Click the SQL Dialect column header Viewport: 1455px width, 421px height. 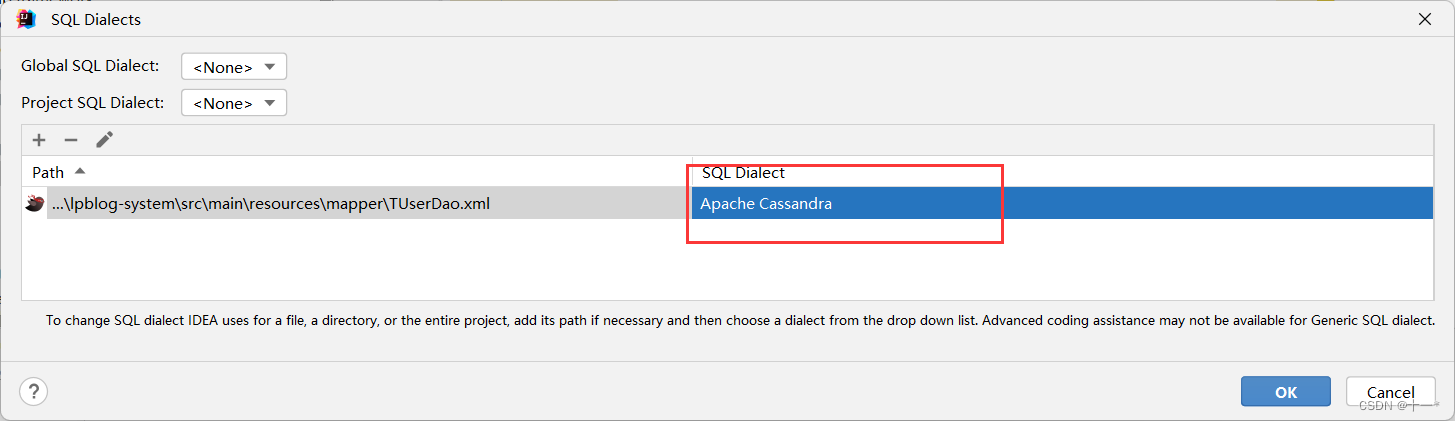[743, 173]
